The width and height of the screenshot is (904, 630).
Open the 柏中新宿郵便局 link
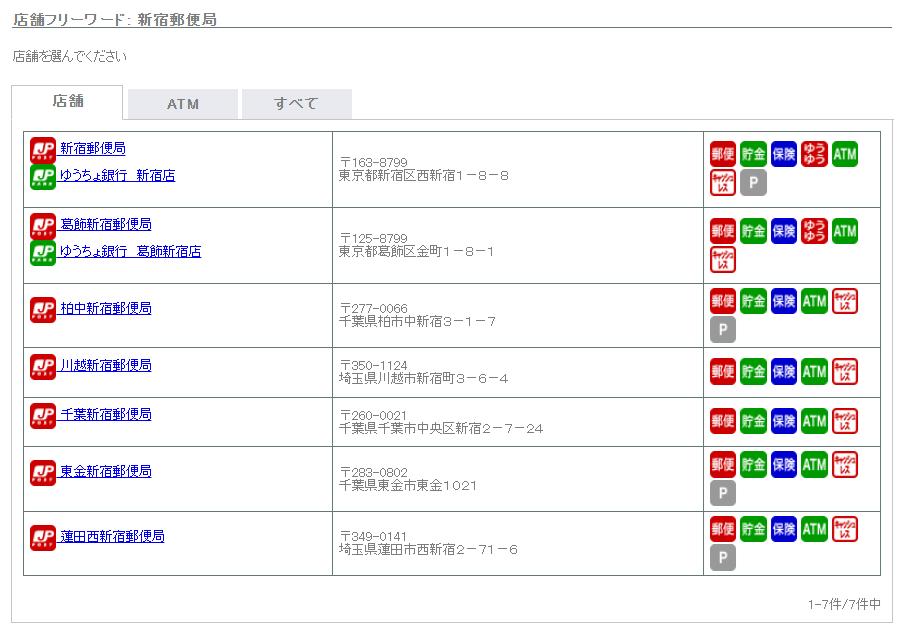[x=106, y=309]
